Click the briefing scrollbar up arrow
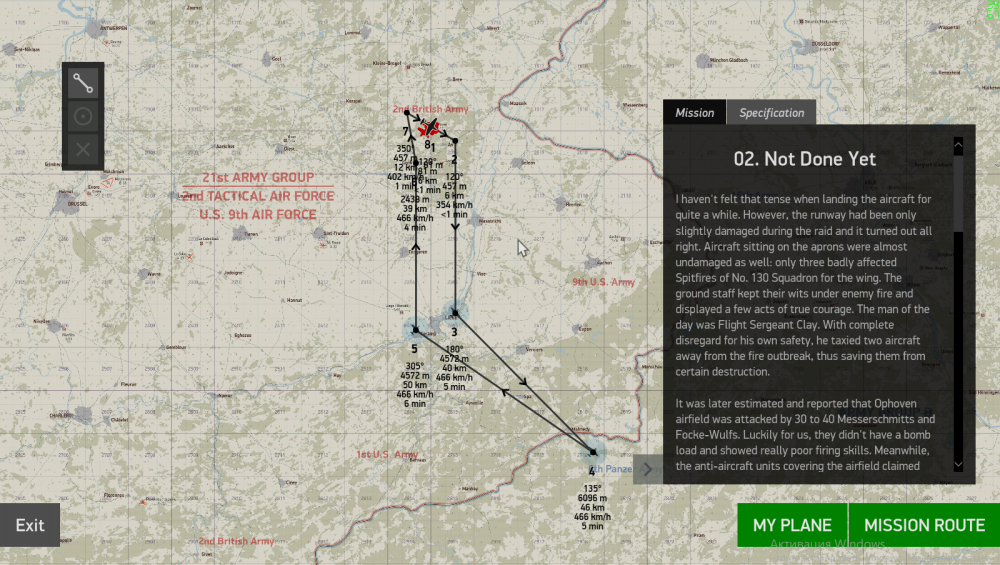 958,145
